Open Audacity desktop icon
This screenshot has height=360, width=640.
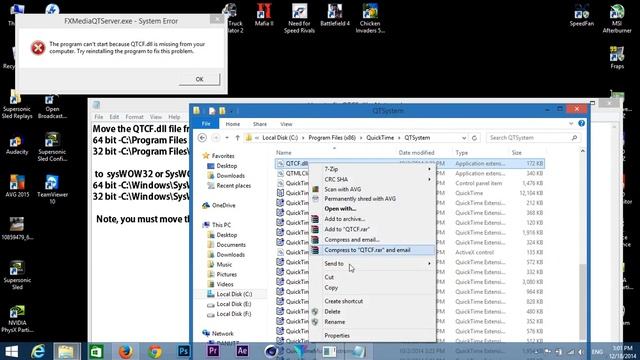coord(17,145)
